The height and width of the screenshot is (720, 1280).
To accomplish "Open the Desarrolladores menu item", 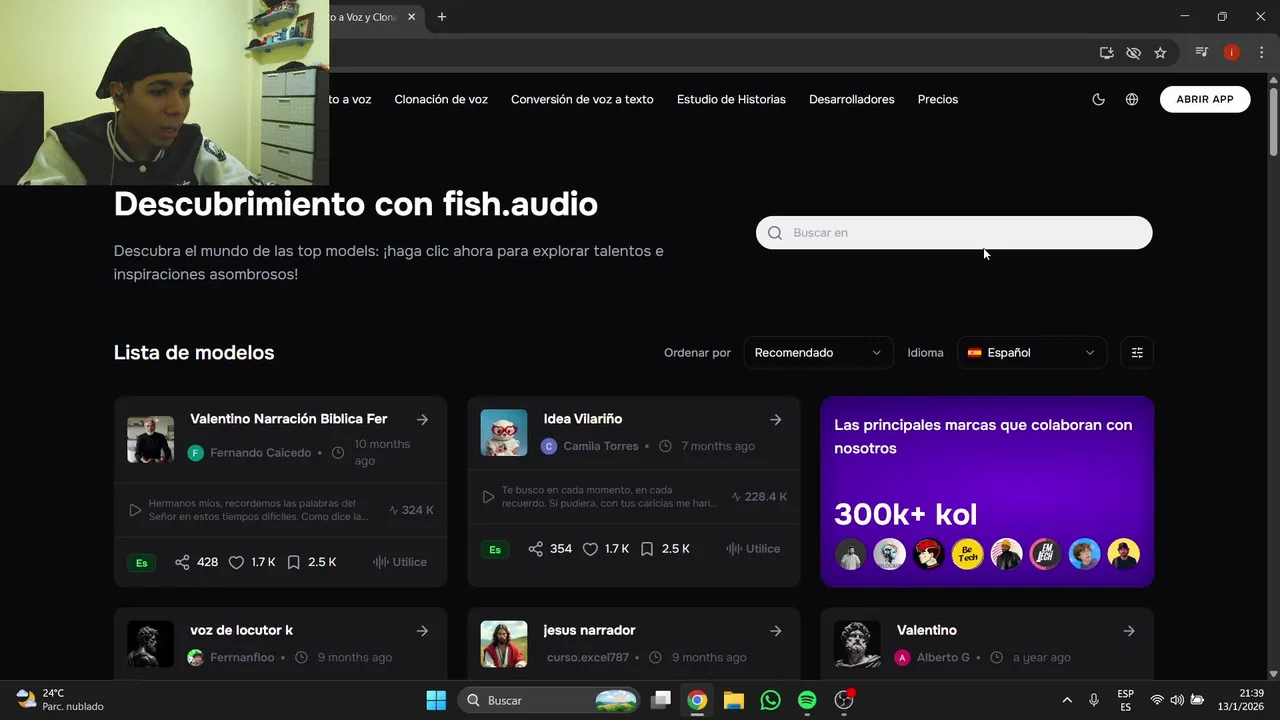I will [852, 99].
